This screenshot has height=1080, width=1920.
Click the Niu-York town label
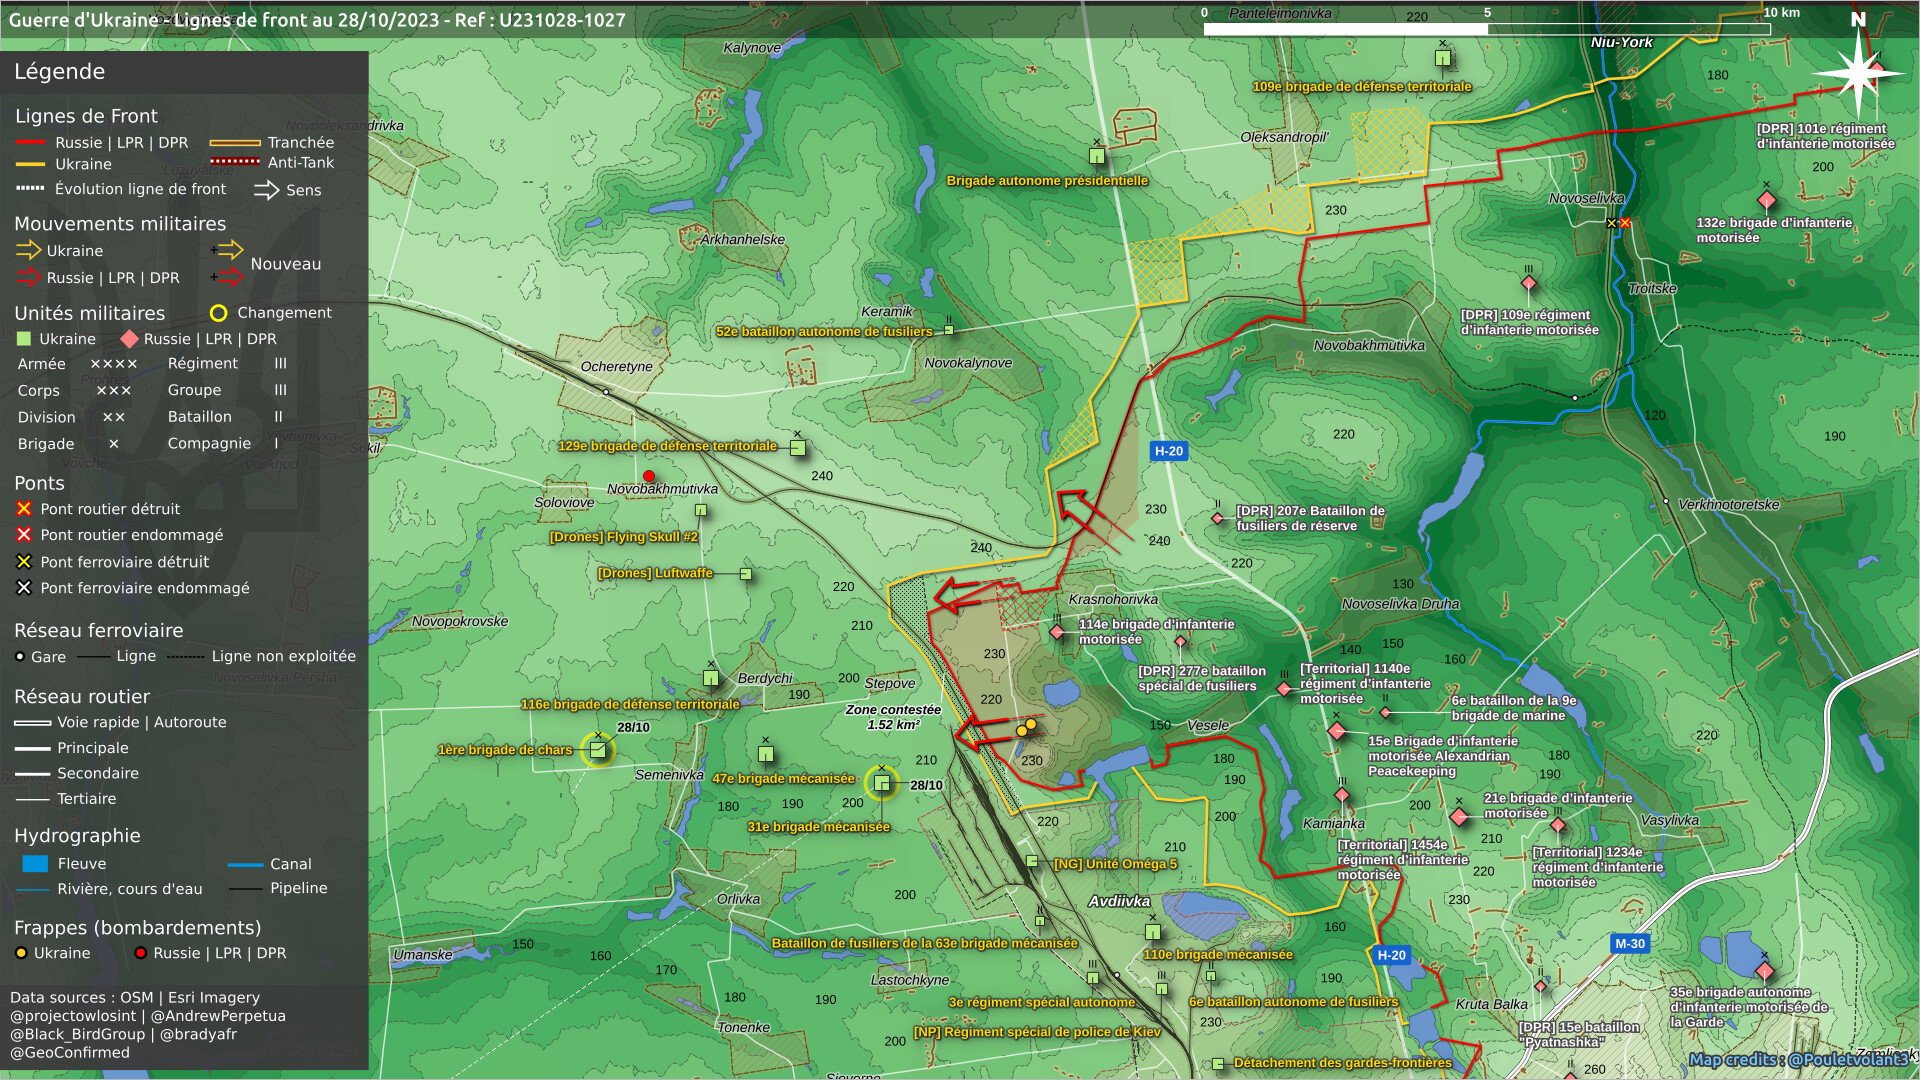pyautogui.click(x=1622, y=42)
